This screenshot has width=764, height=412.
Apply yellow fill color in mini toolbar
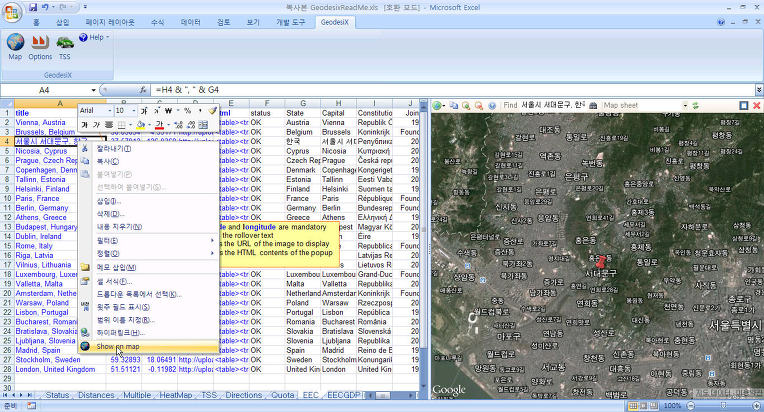pos(140,125)
